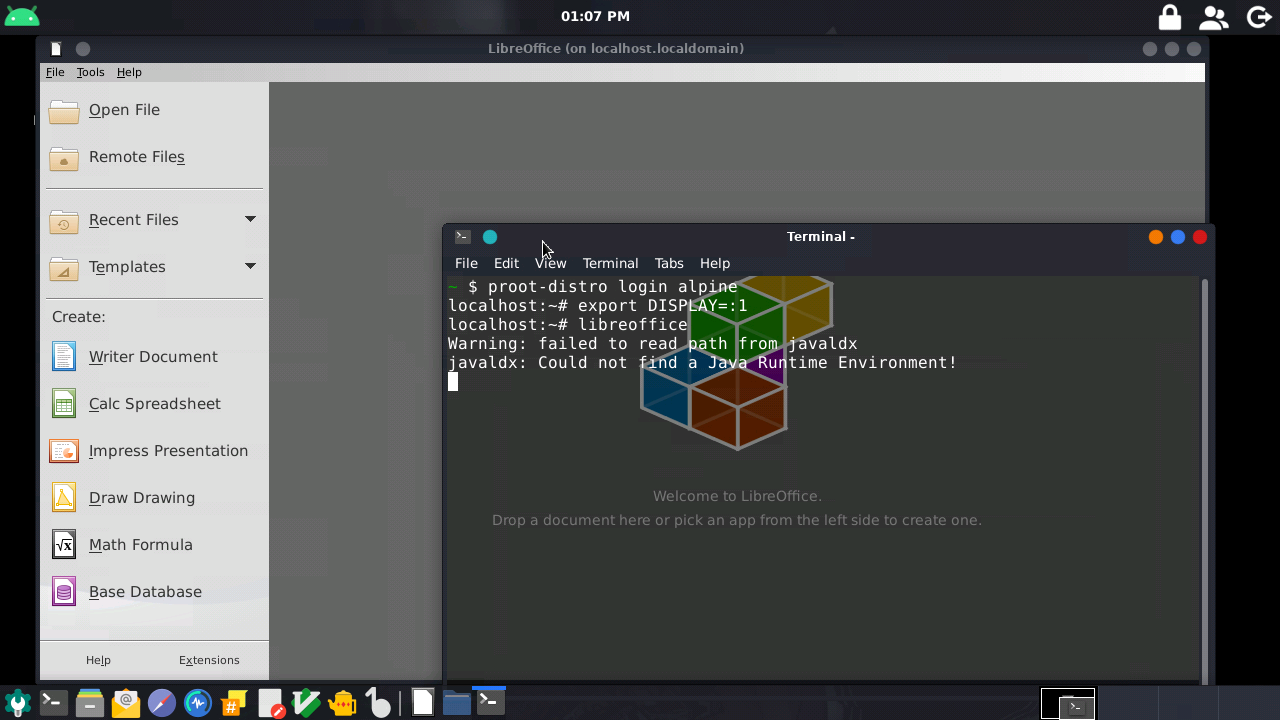
Task: Create a new Writer Document
Action: [153, 357]
